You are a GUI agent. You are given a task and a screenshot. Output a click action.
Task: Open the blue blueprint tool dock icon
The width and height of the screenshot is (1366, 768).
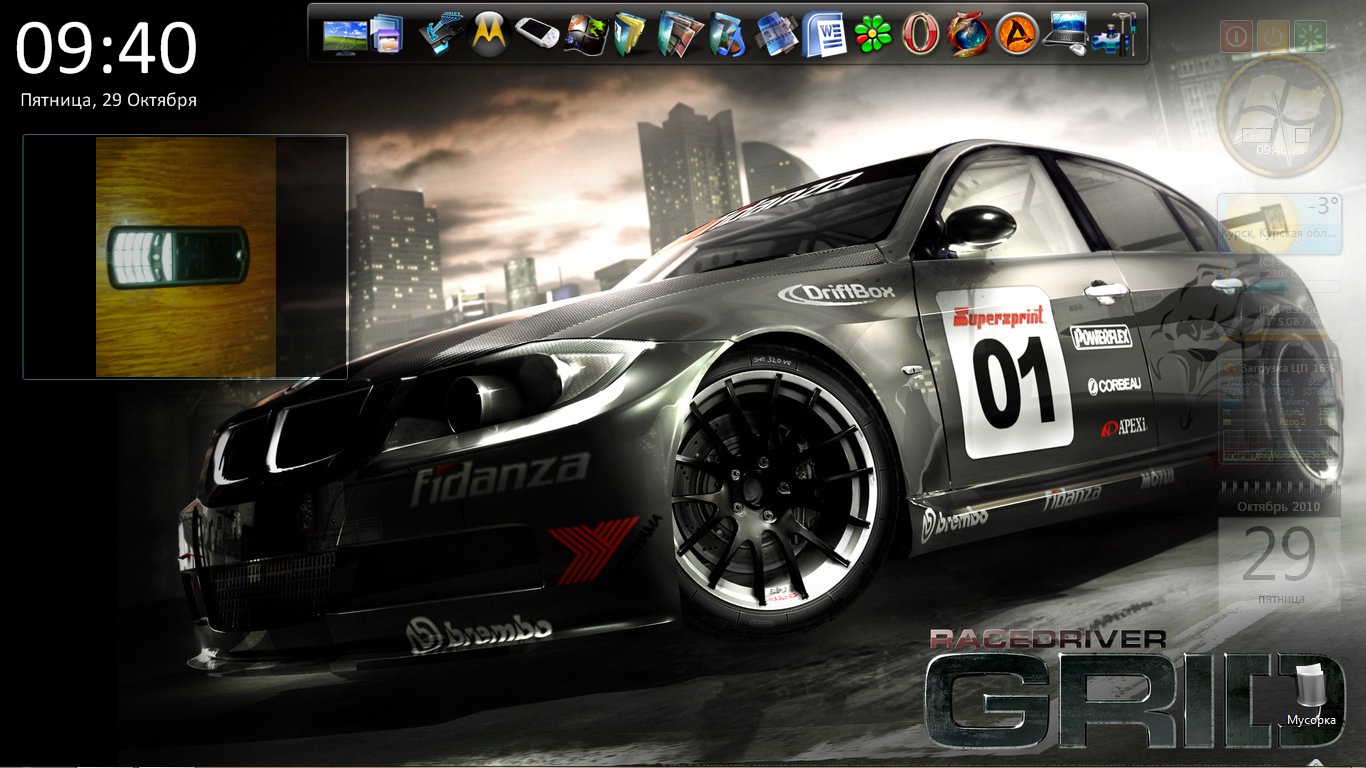pyautogui.click(x=439, y=35)
